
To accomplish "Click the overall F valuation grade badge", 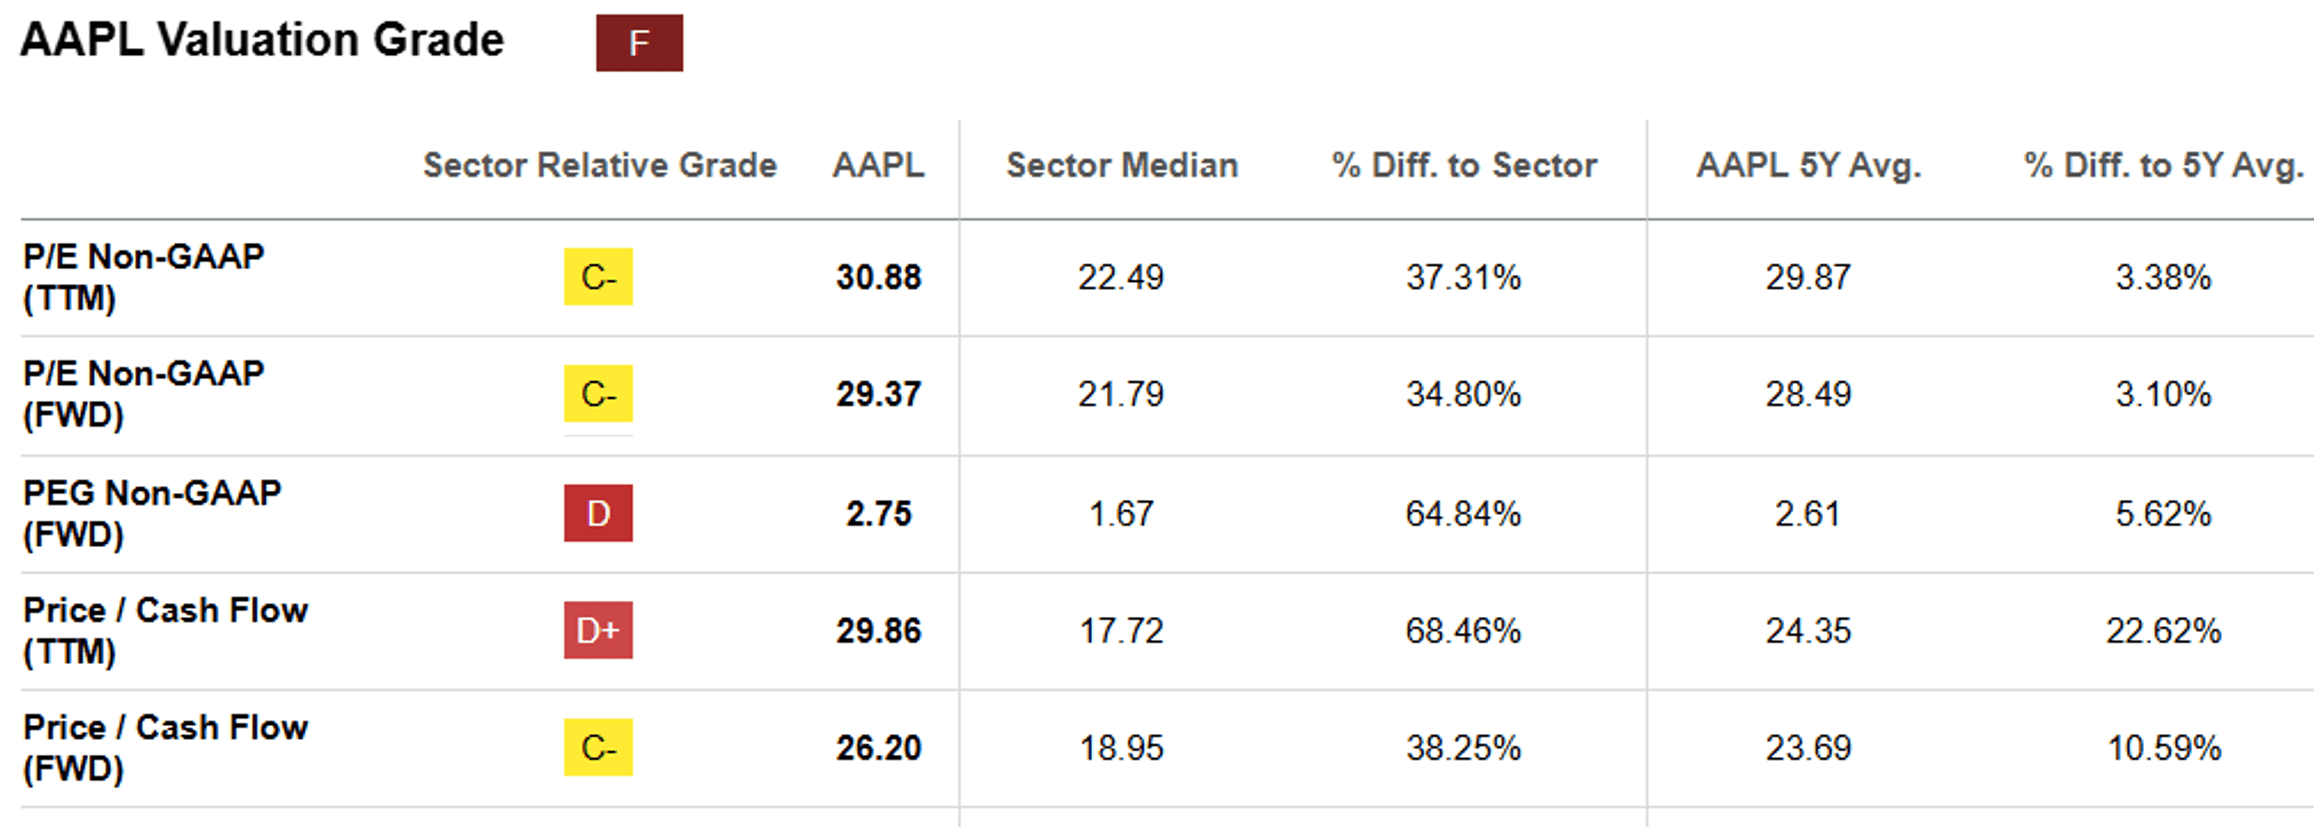I will [x=639, y=43].
